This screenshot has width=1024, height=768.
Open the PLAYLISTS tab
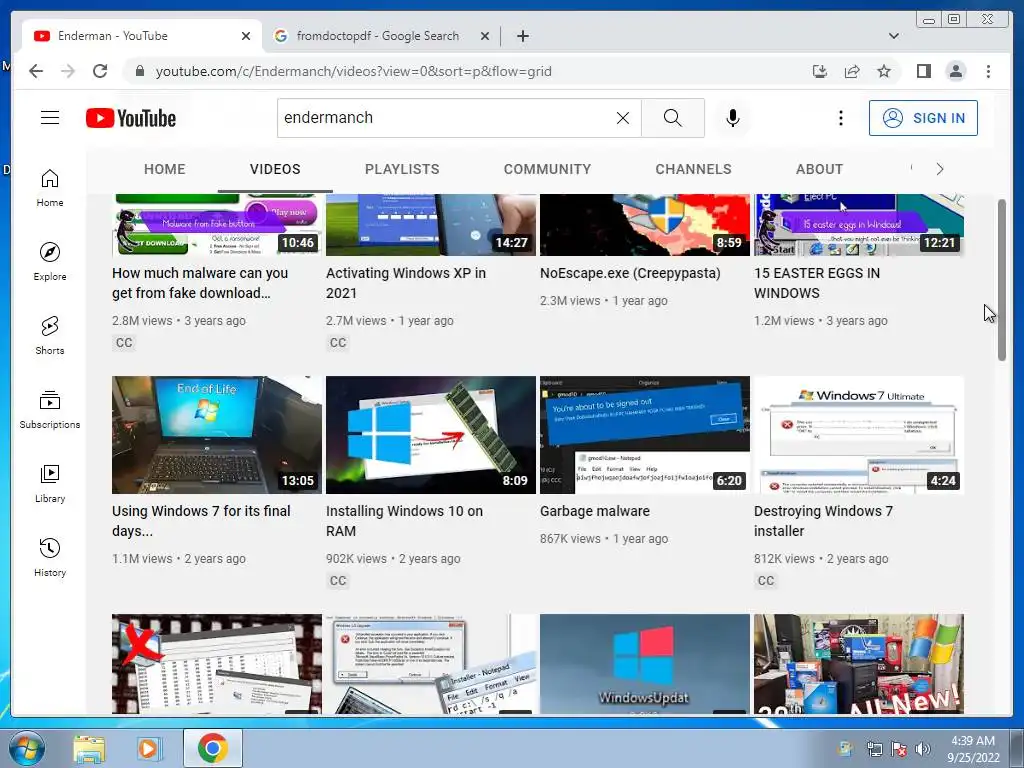[402, 169]
